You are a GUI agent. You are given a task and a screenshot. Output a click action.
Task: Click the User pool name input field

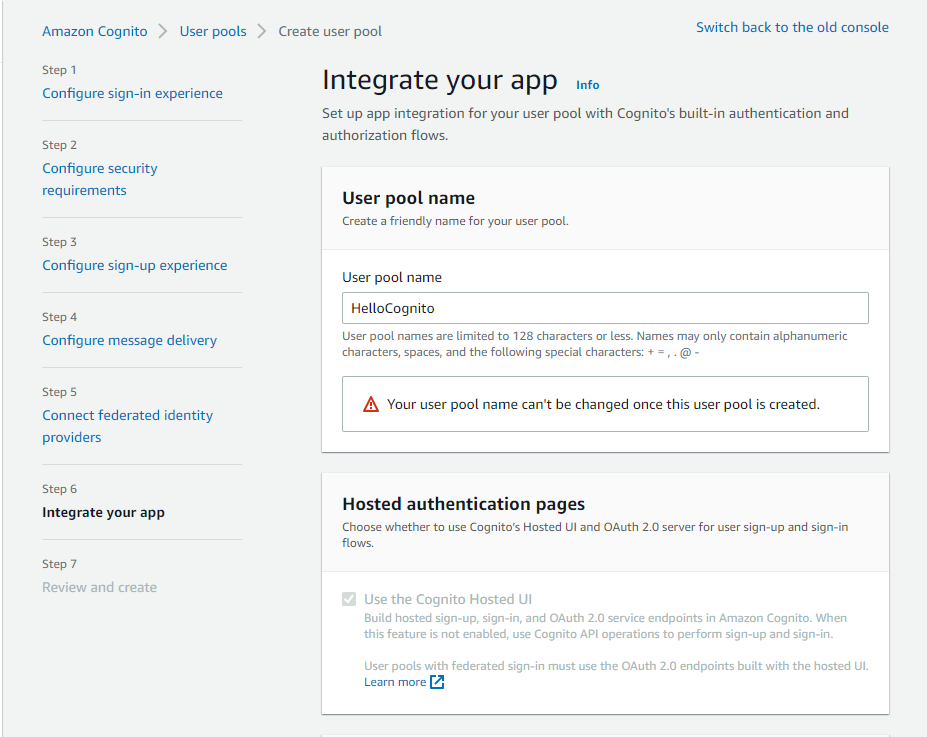pos(605,308)
